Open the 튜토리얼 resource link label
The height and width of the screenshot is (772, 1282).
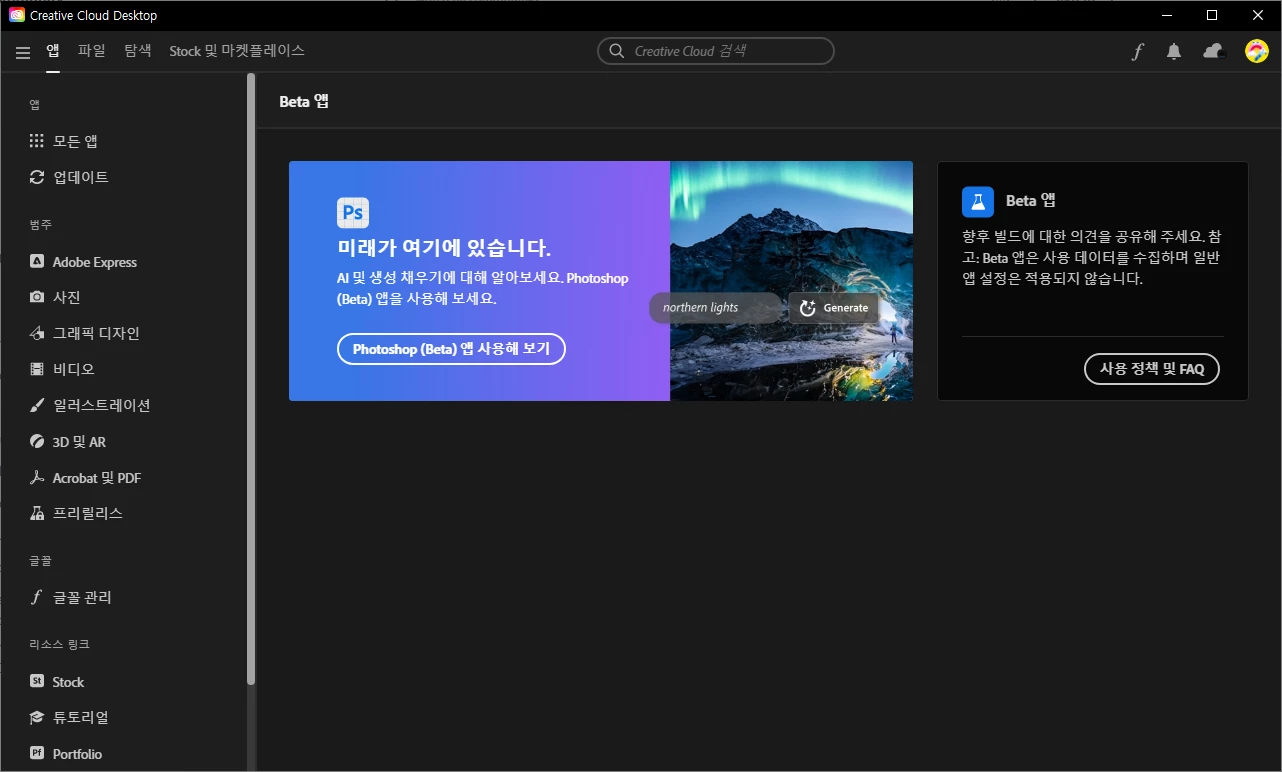pyautogui.click(x=81, y=717)
